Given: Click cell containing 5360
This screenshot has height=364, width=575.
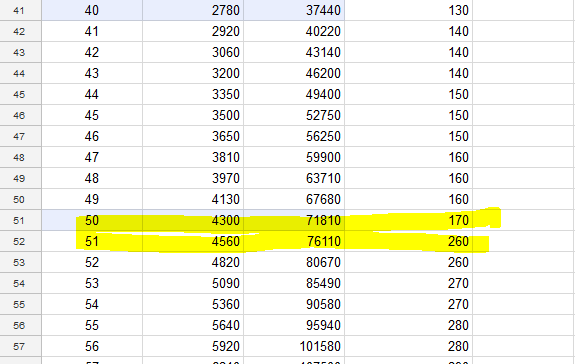Looking at the screenshot, I should click(x=193, y=304).
